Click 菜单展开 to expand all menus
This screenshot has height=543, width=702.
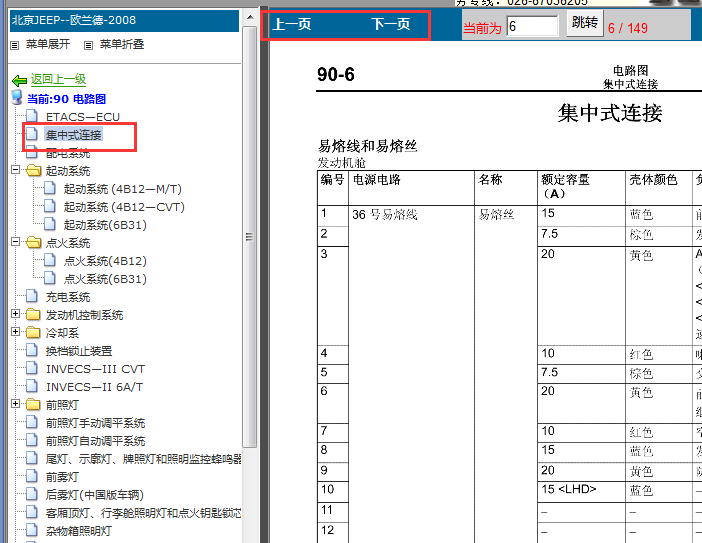47,44
